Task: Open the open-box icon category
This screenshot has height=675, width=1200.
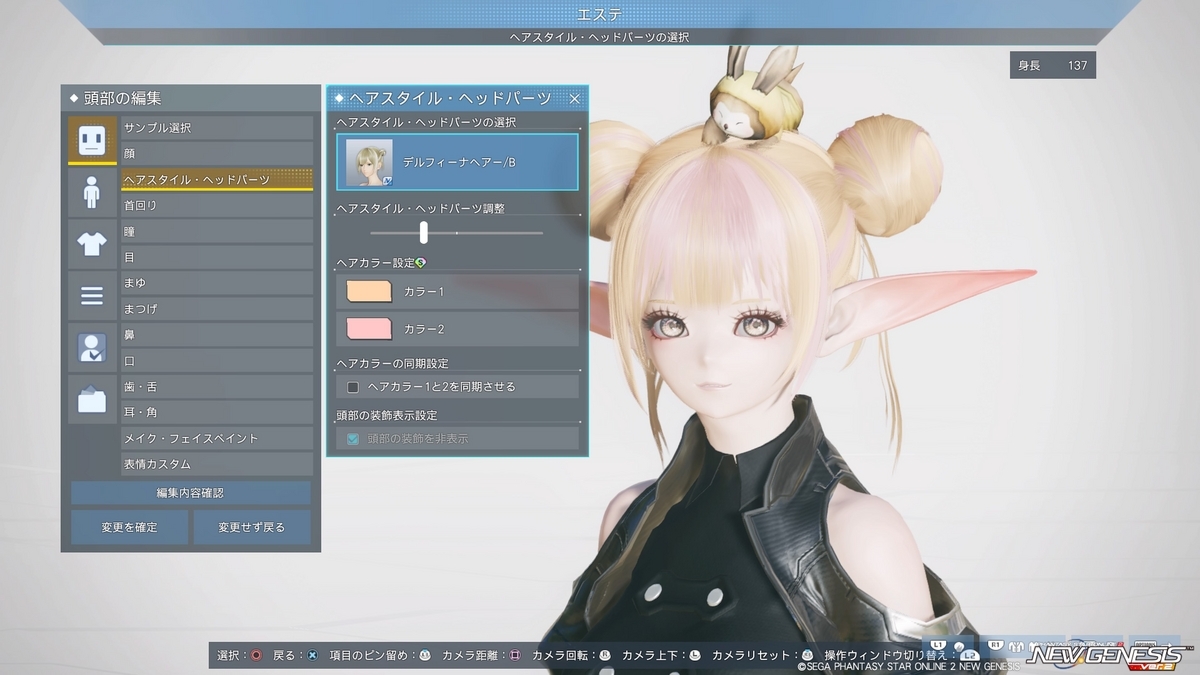Action: point(92,400)
